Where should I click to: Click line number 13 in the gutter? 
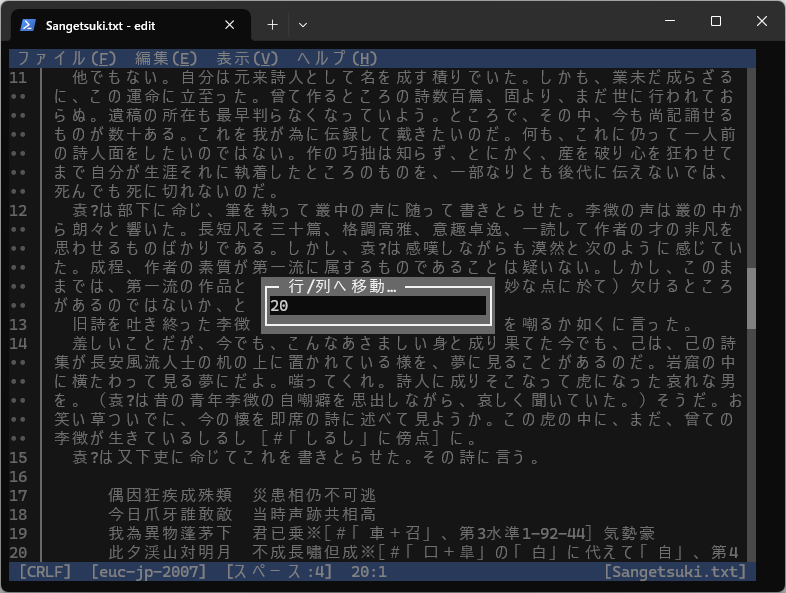pyautogui.click(x=18, y=325)
